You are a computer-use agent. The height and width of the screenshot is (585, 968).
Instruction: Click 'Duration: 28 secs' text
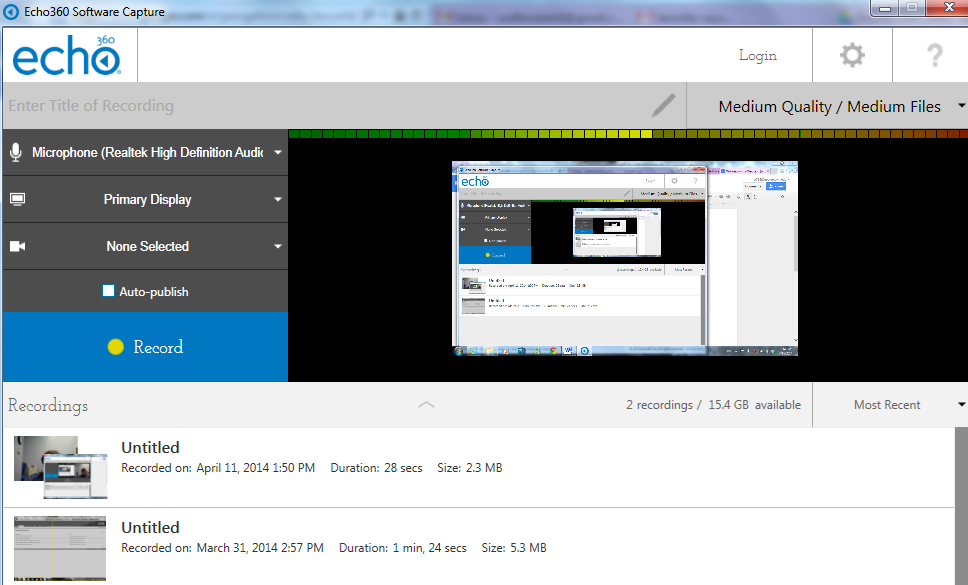coord(376,468)
